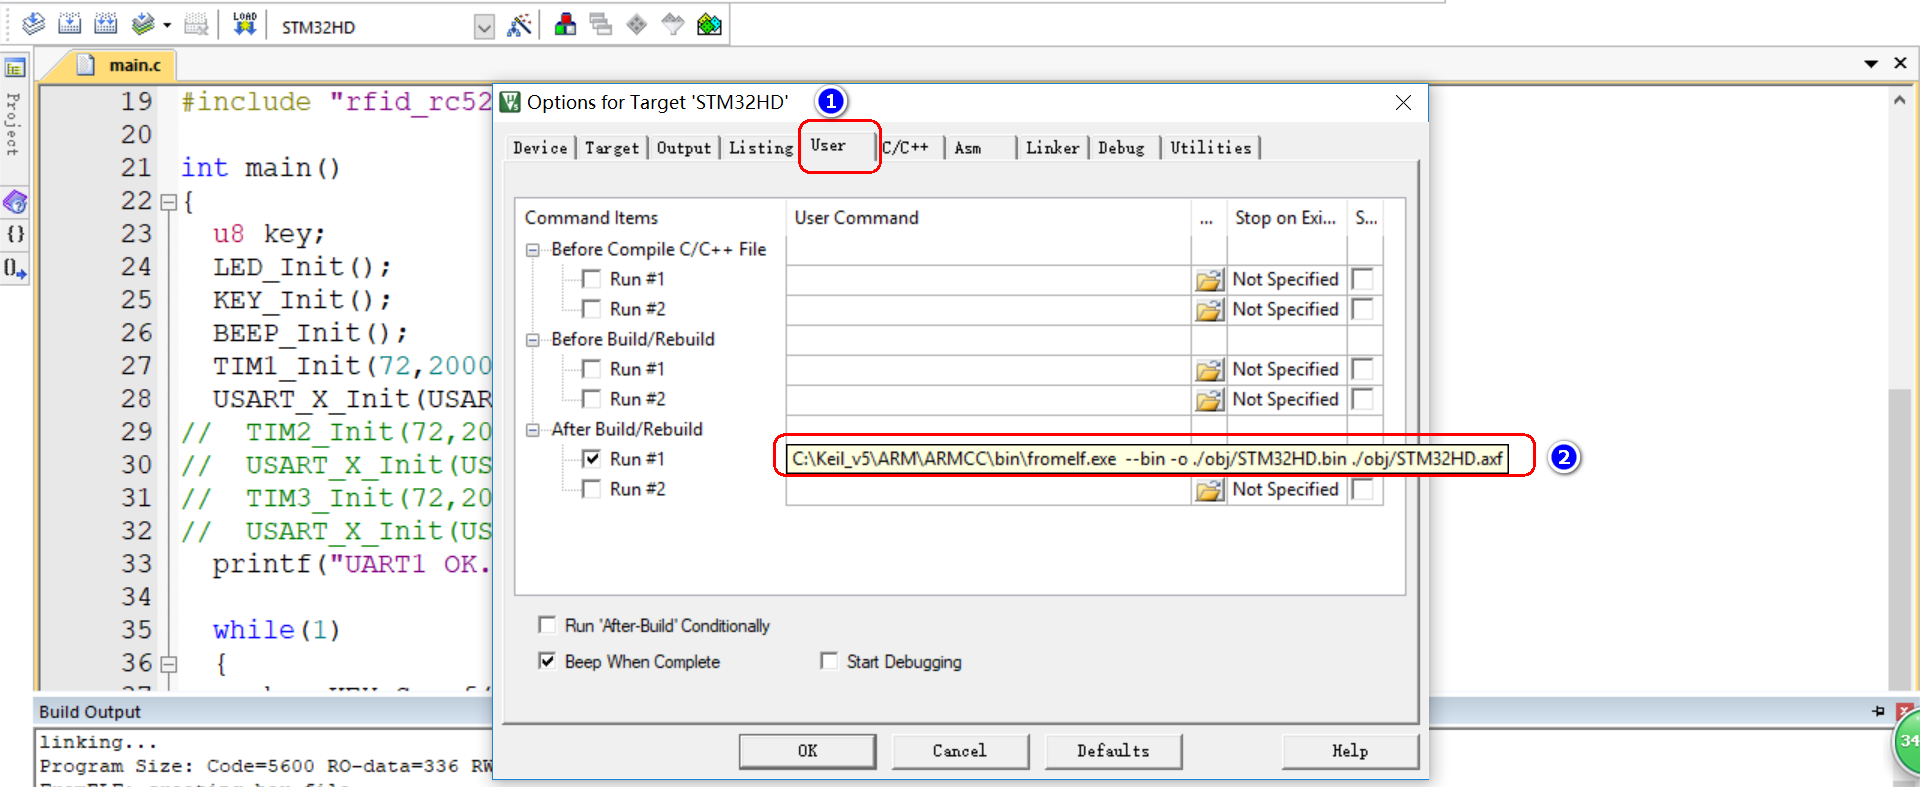
Task: Click the Defaults button
Action: (x=1113, y=751)
